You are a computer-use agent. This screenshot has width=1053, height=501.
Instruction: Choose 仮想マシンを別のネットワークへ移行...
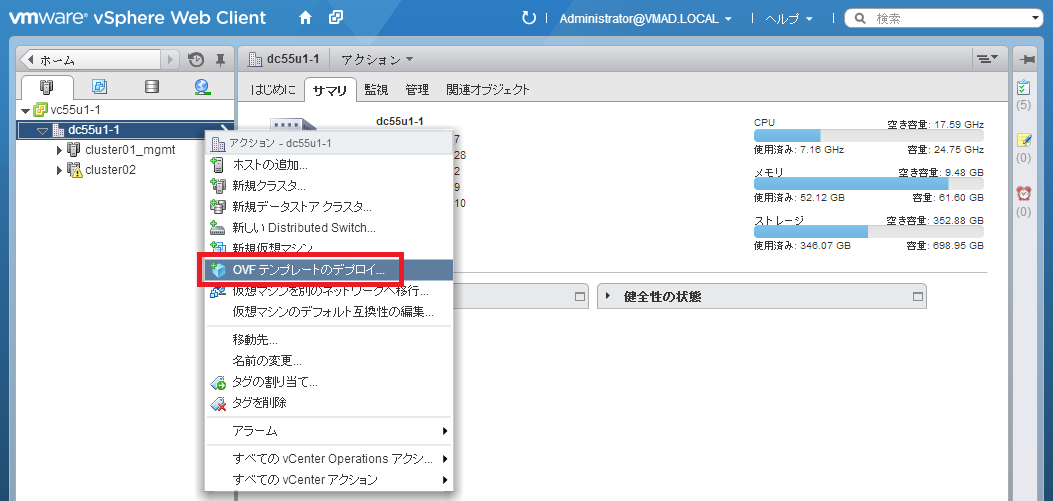[x=329, y=291]
